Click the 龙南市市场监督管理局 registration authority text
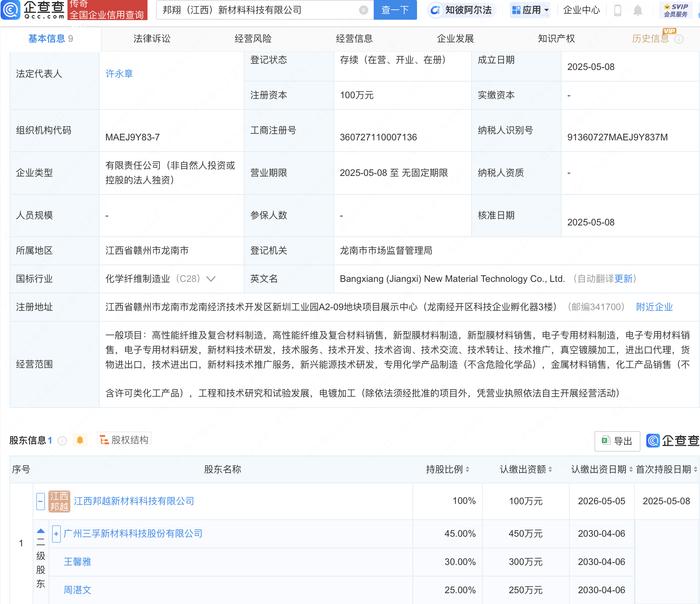 (x=386, y=250)
